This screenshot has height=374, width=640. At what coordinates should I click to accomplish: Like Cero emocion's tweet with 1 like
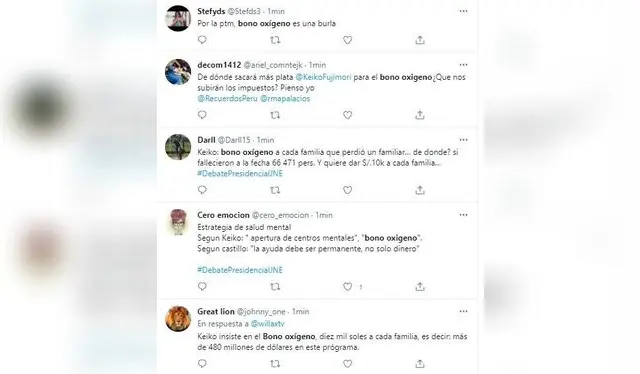347,287
